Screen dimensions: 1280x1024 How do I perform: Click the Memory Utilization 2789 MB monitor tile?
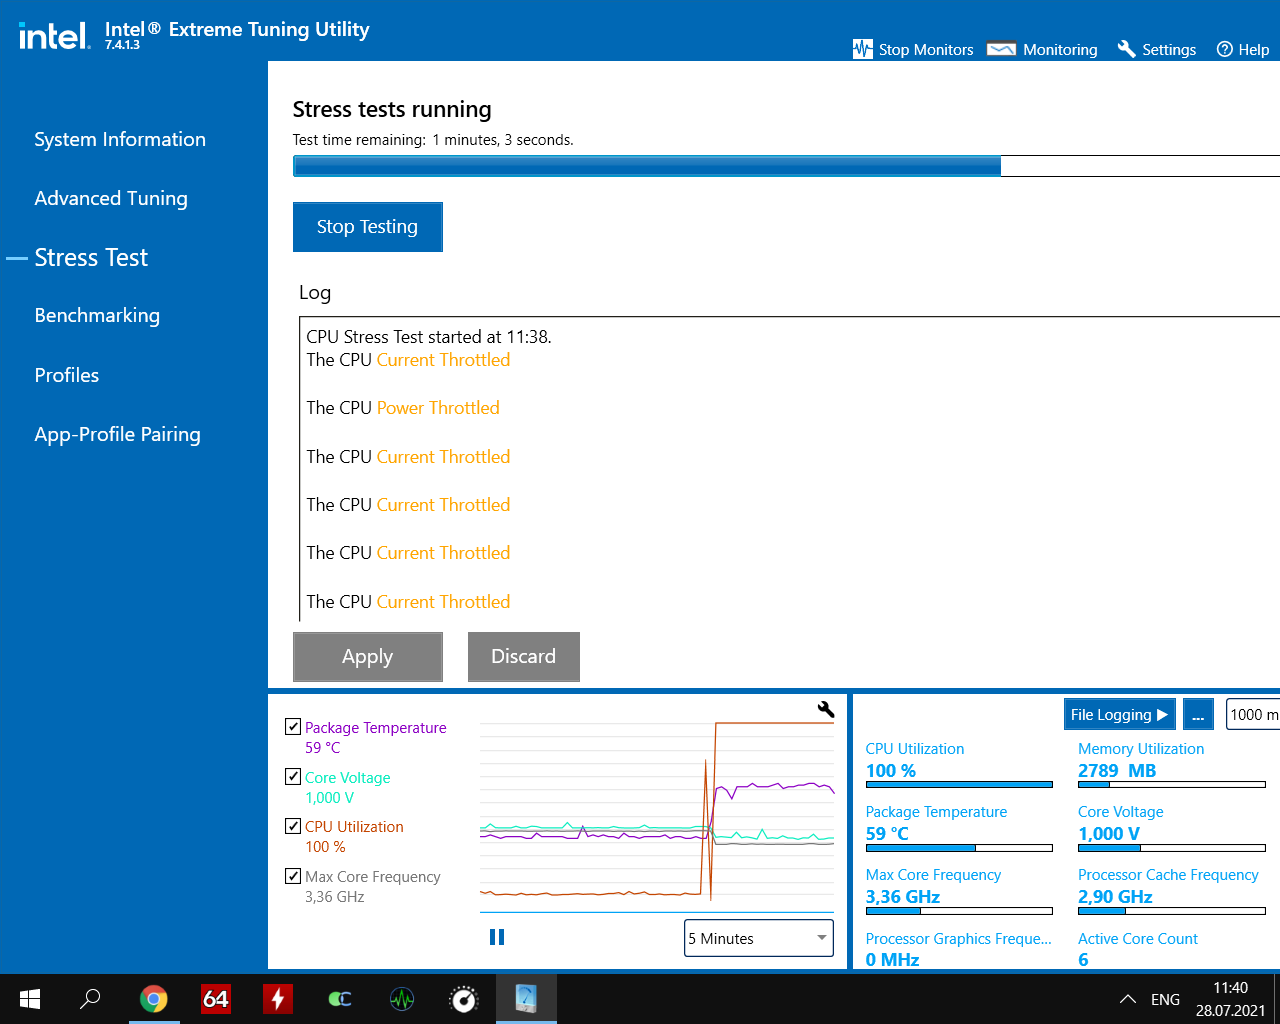coord(1171,767)
